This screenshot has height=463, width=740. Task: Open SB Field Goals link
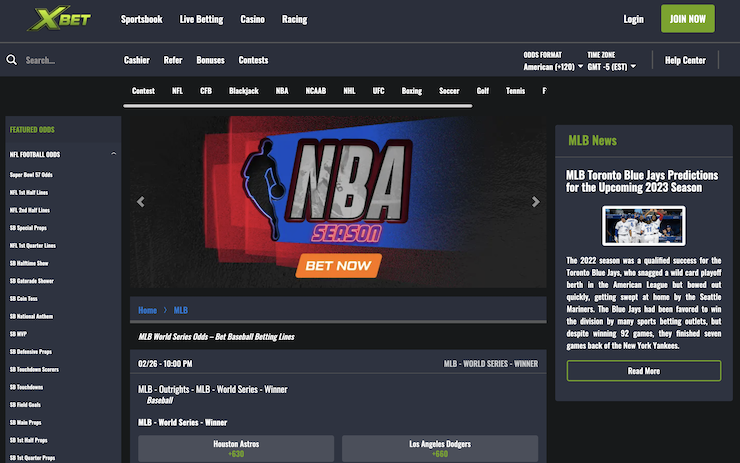25,405
